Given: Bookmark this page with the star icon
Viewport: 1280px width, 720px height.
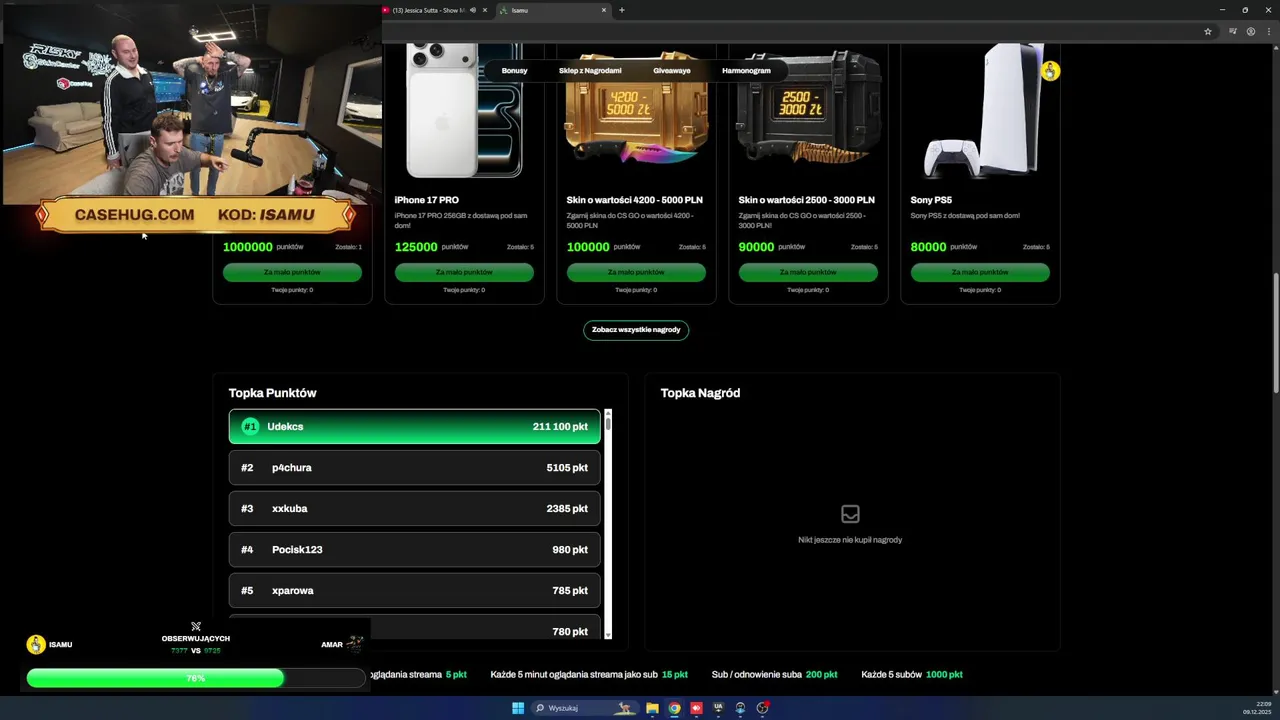Looking at the screenshot, I should point(1208,31).
